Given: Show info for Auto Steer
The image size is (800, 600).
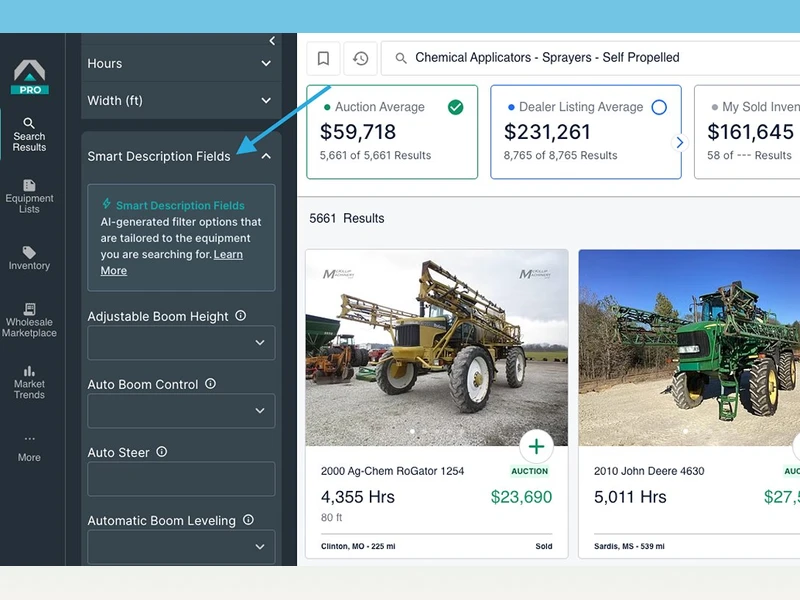Looking at the screenshot, I should (x=161, y=452).
